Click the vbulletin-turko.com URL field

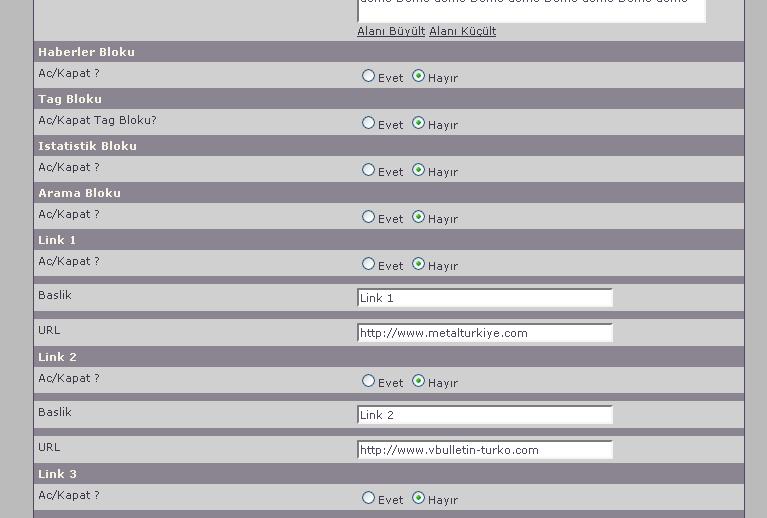coord(485,450)
